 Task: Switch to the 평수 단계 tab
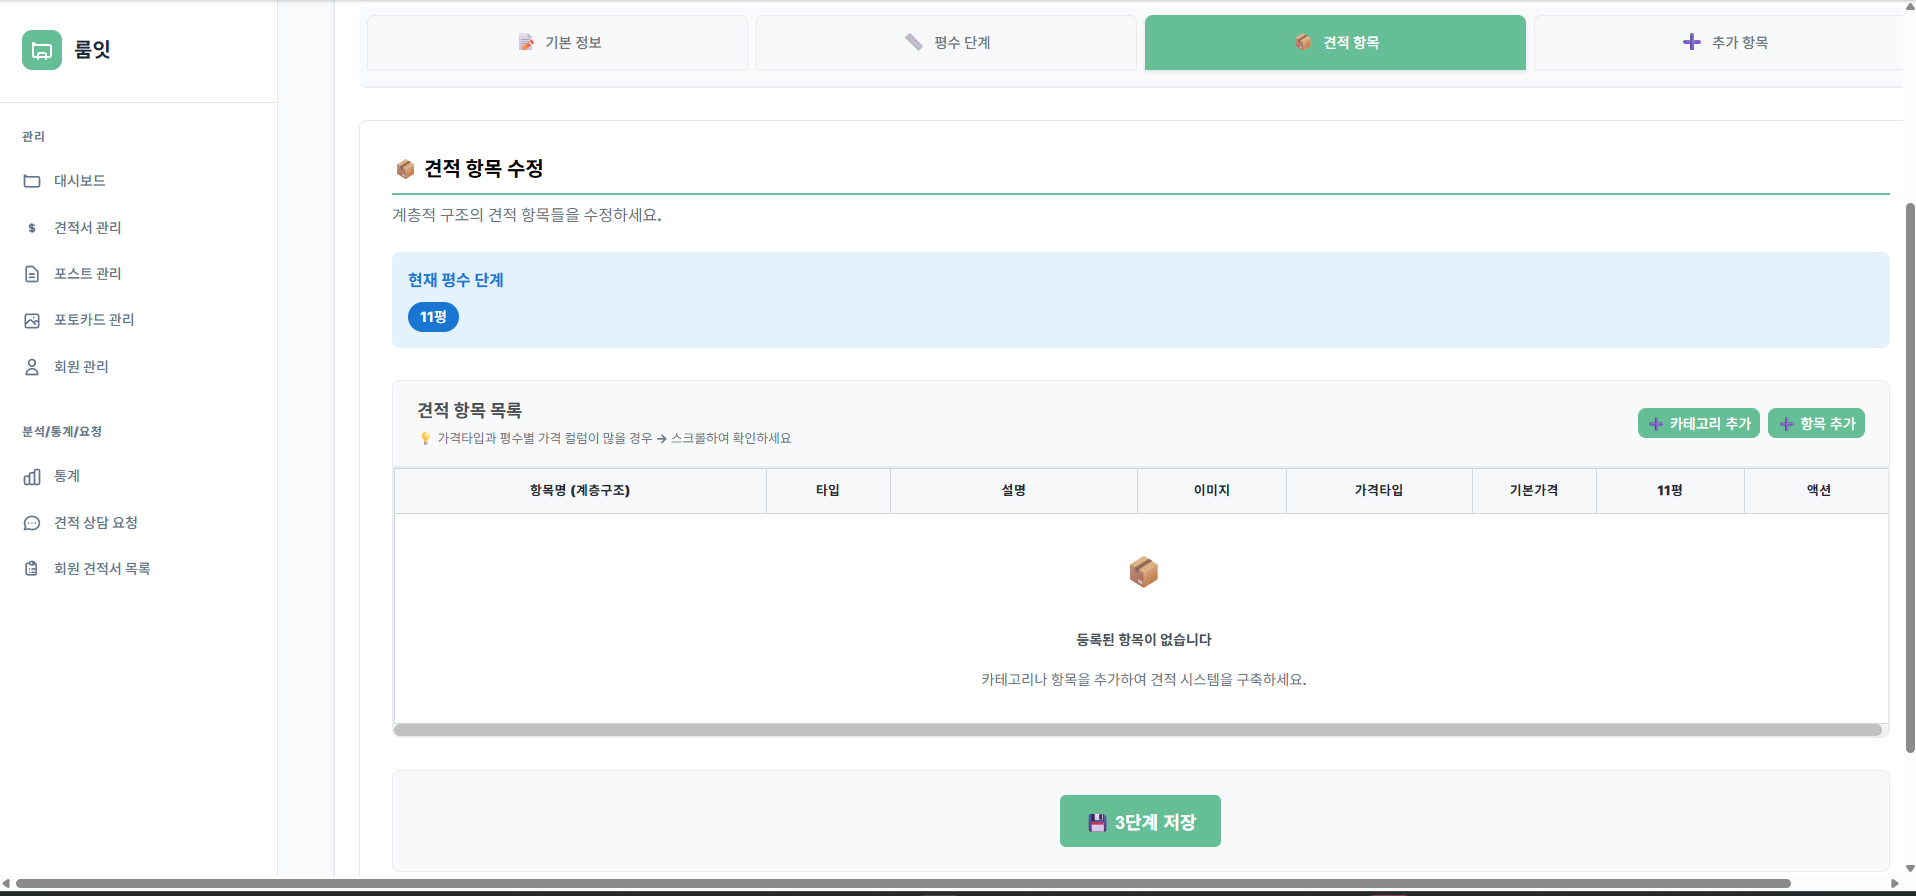pos(946,43)
